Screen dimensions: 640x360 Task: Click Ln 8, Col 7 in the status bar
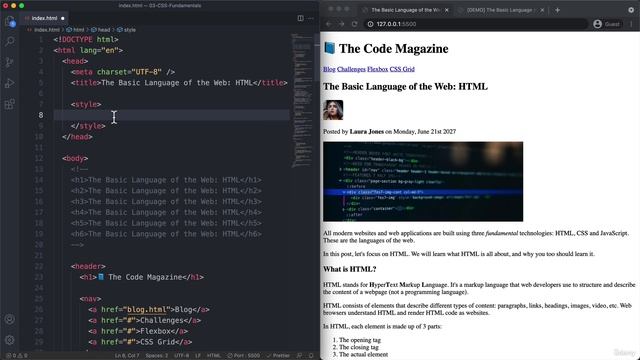[x=127, y=356]
